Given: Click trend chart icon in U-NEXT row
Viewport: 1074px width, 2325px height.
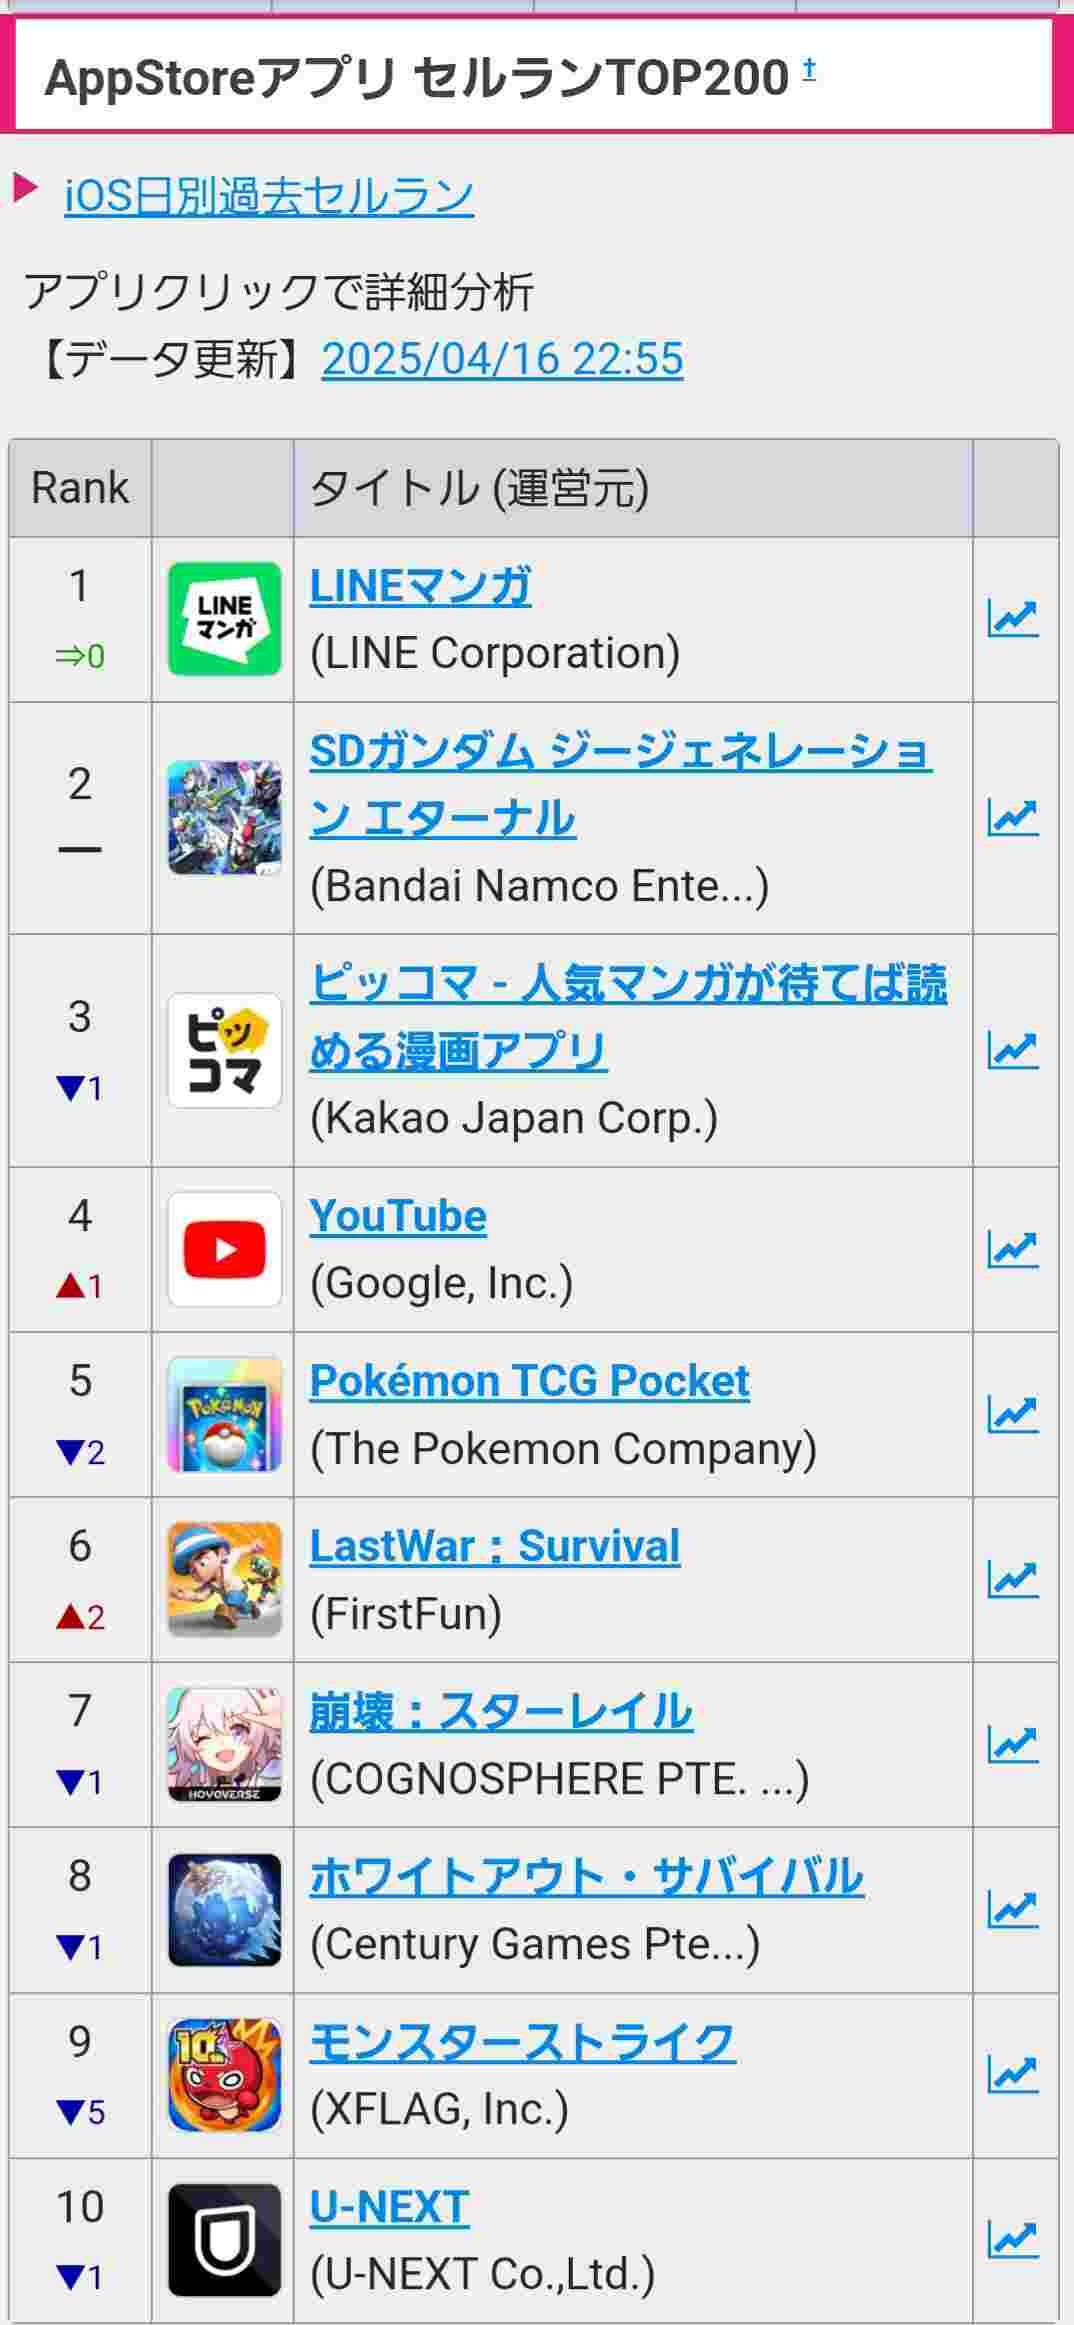Looking at the screenshot, I should [x=1013, y=2240].
